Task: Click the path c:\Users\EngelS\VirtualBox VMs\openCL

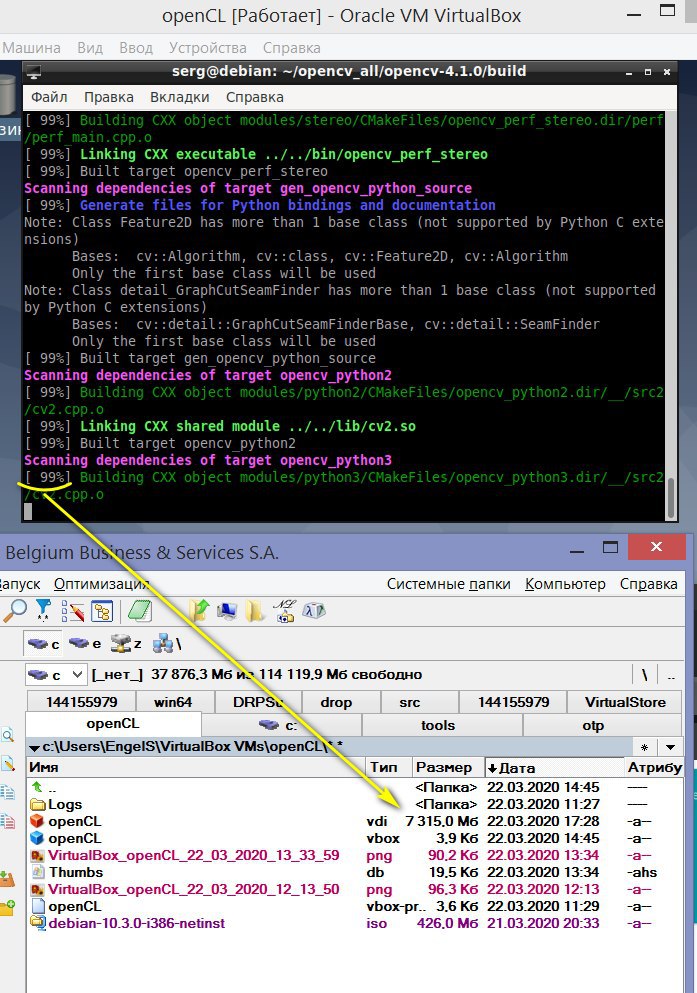Action: (x=183, y=747)
